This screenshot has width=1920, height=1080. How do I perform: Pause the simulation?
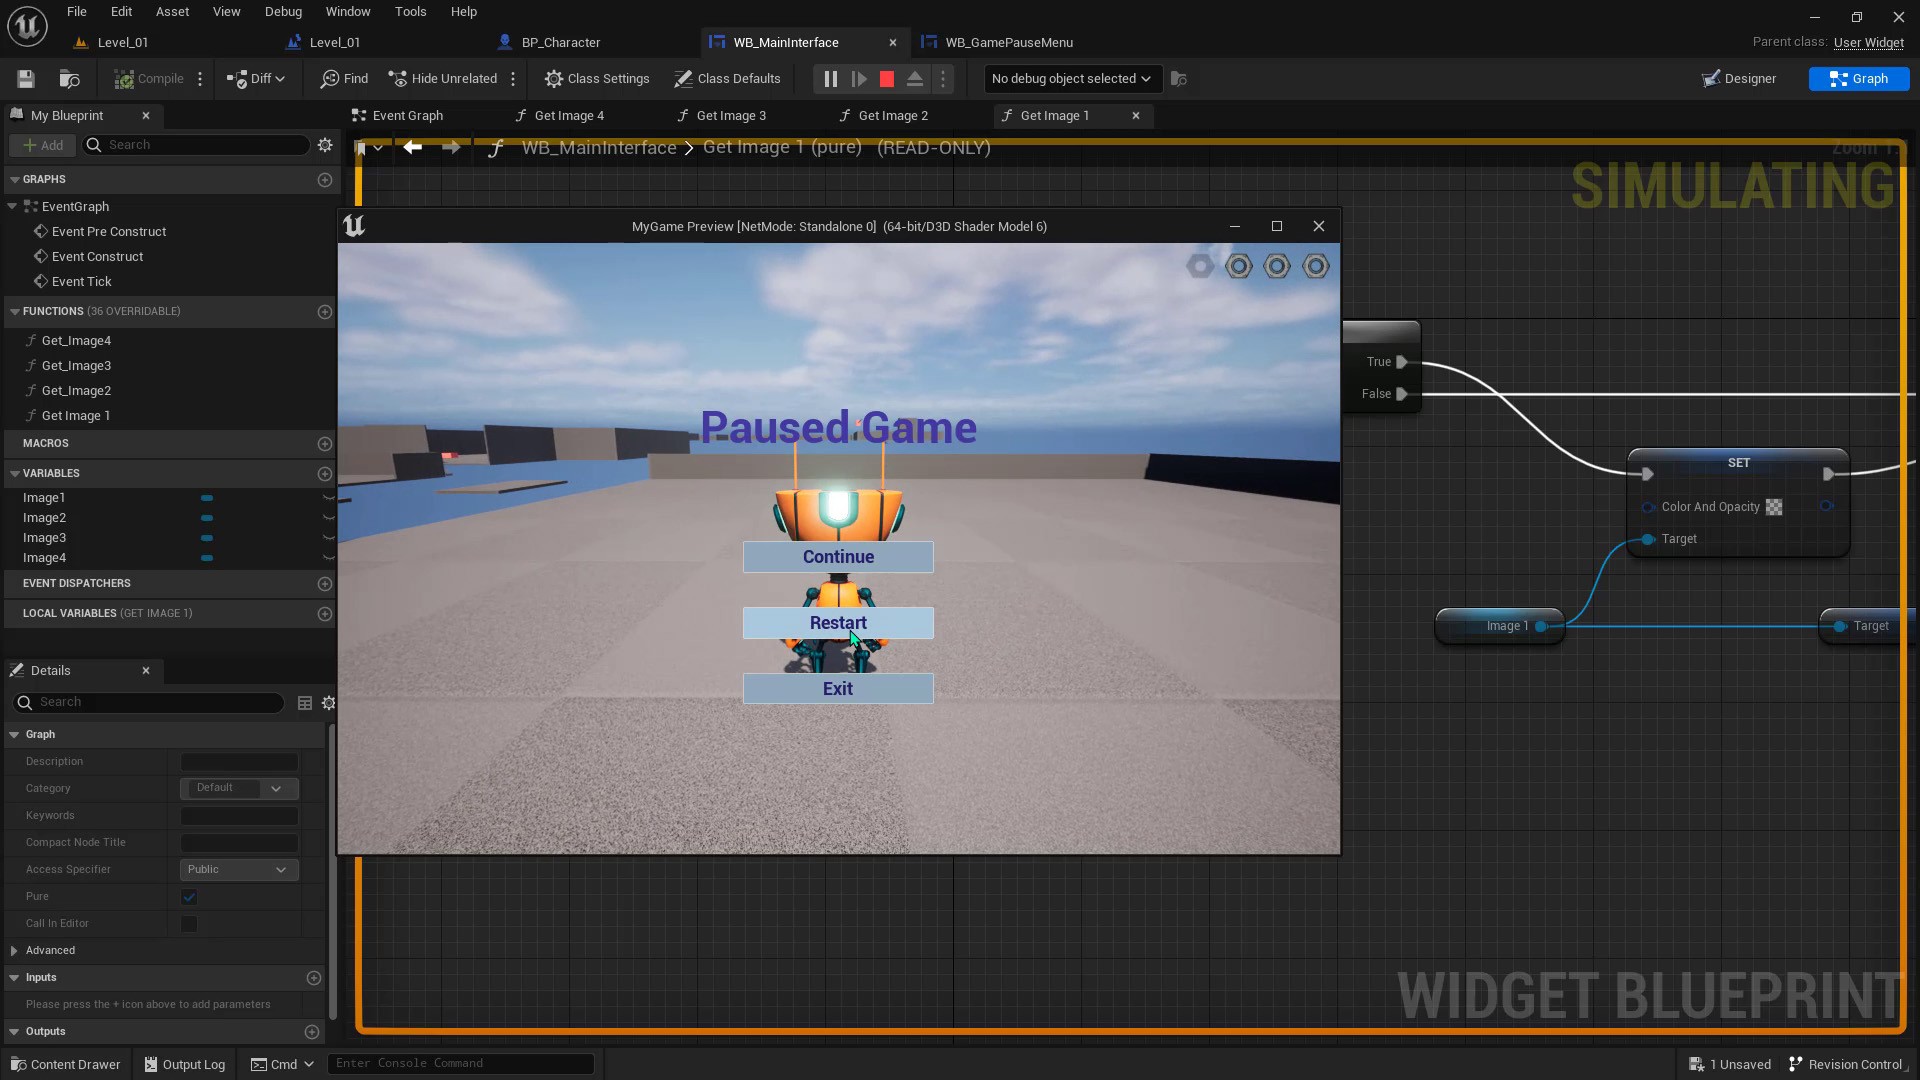click(x=830, y=79)
